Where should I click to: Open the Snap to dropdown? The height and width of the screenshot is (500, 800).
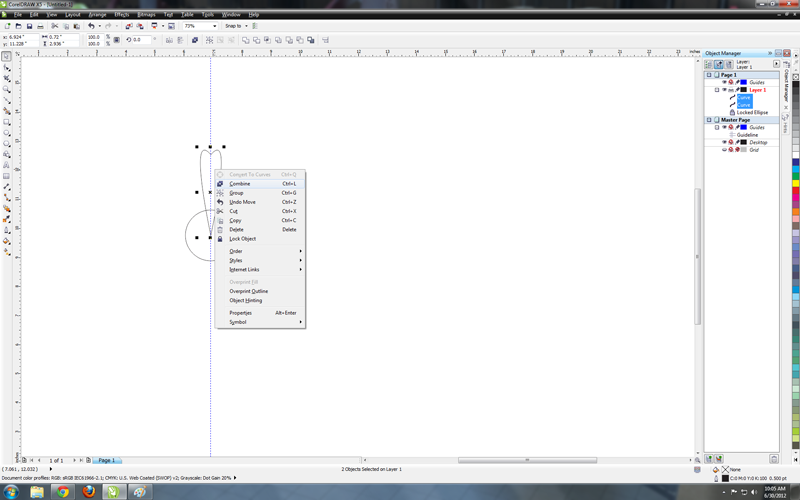point(246,26)
